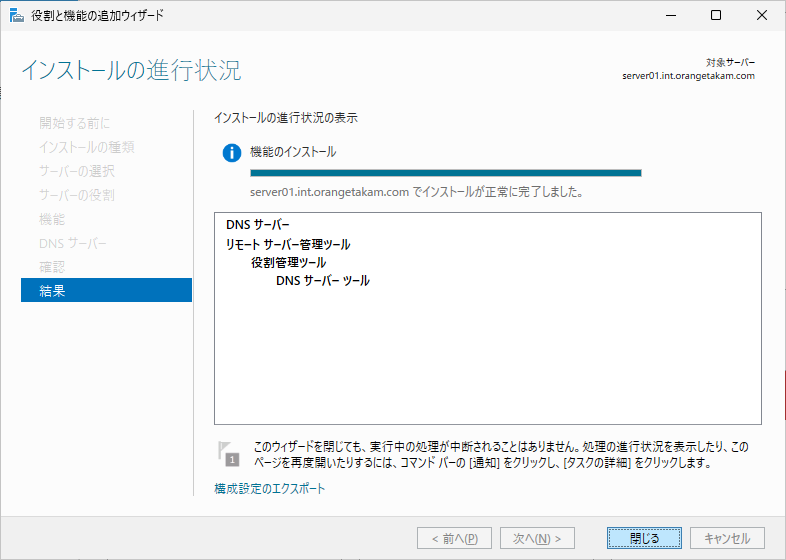The image size is (786, 560).
Task: Click the disabled 前へ(P) button
Action: click(454, 538)
